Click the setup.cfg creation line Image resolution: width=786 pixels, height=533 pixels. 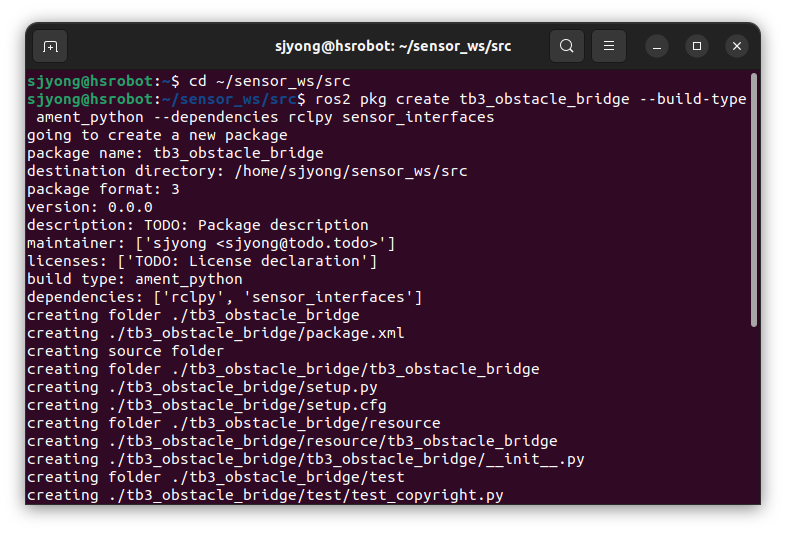tap(207, 405)
